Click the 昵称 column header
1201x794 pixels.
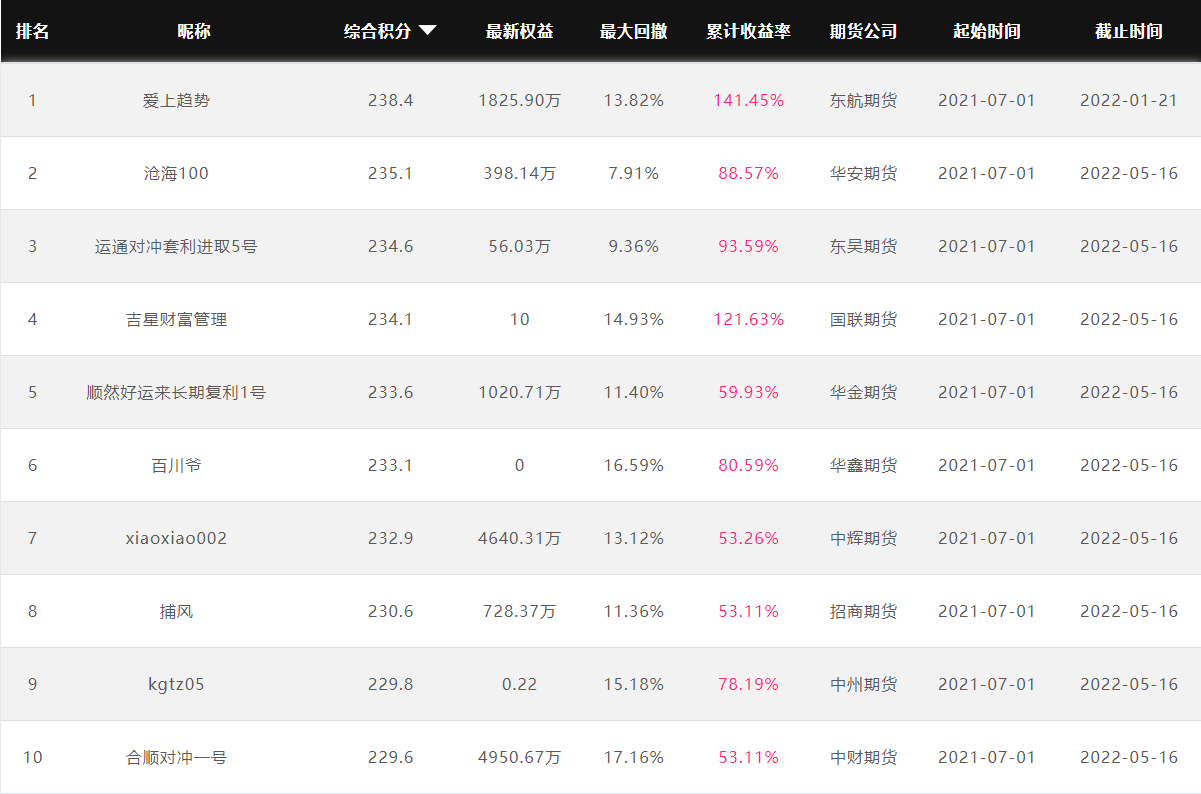pos(194,31)
